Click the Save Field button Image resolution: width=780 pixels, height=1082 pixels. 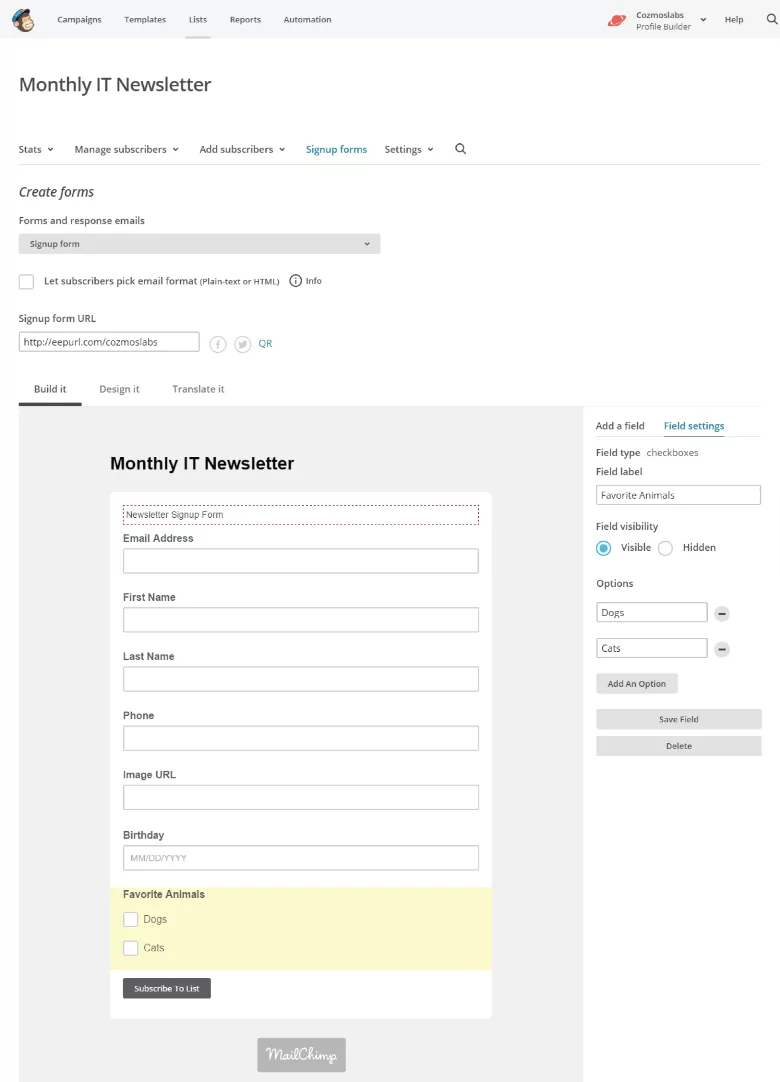click(x=679, y=719)
